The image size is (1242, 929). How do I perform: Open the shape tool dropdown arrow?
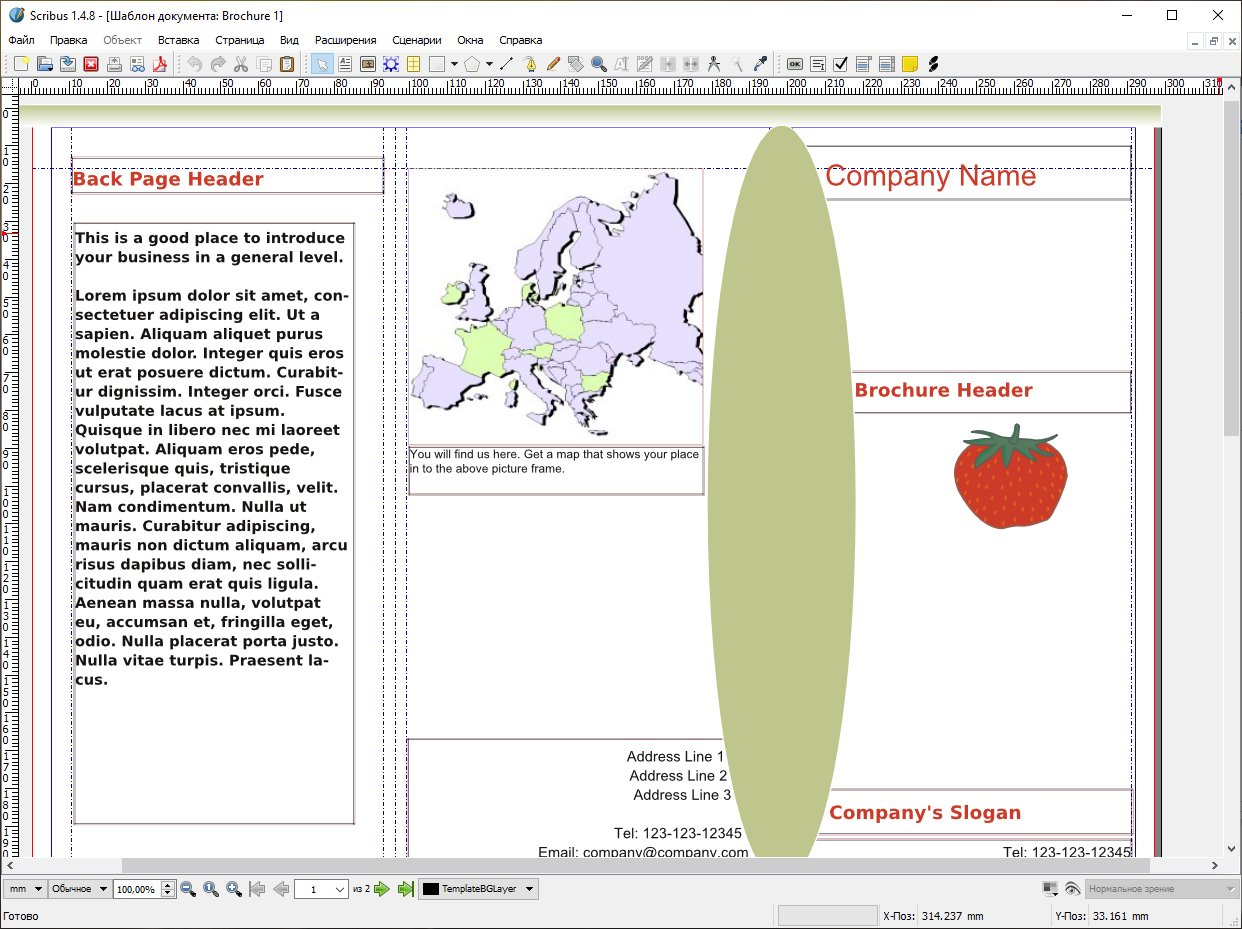[x=455, y=64]
